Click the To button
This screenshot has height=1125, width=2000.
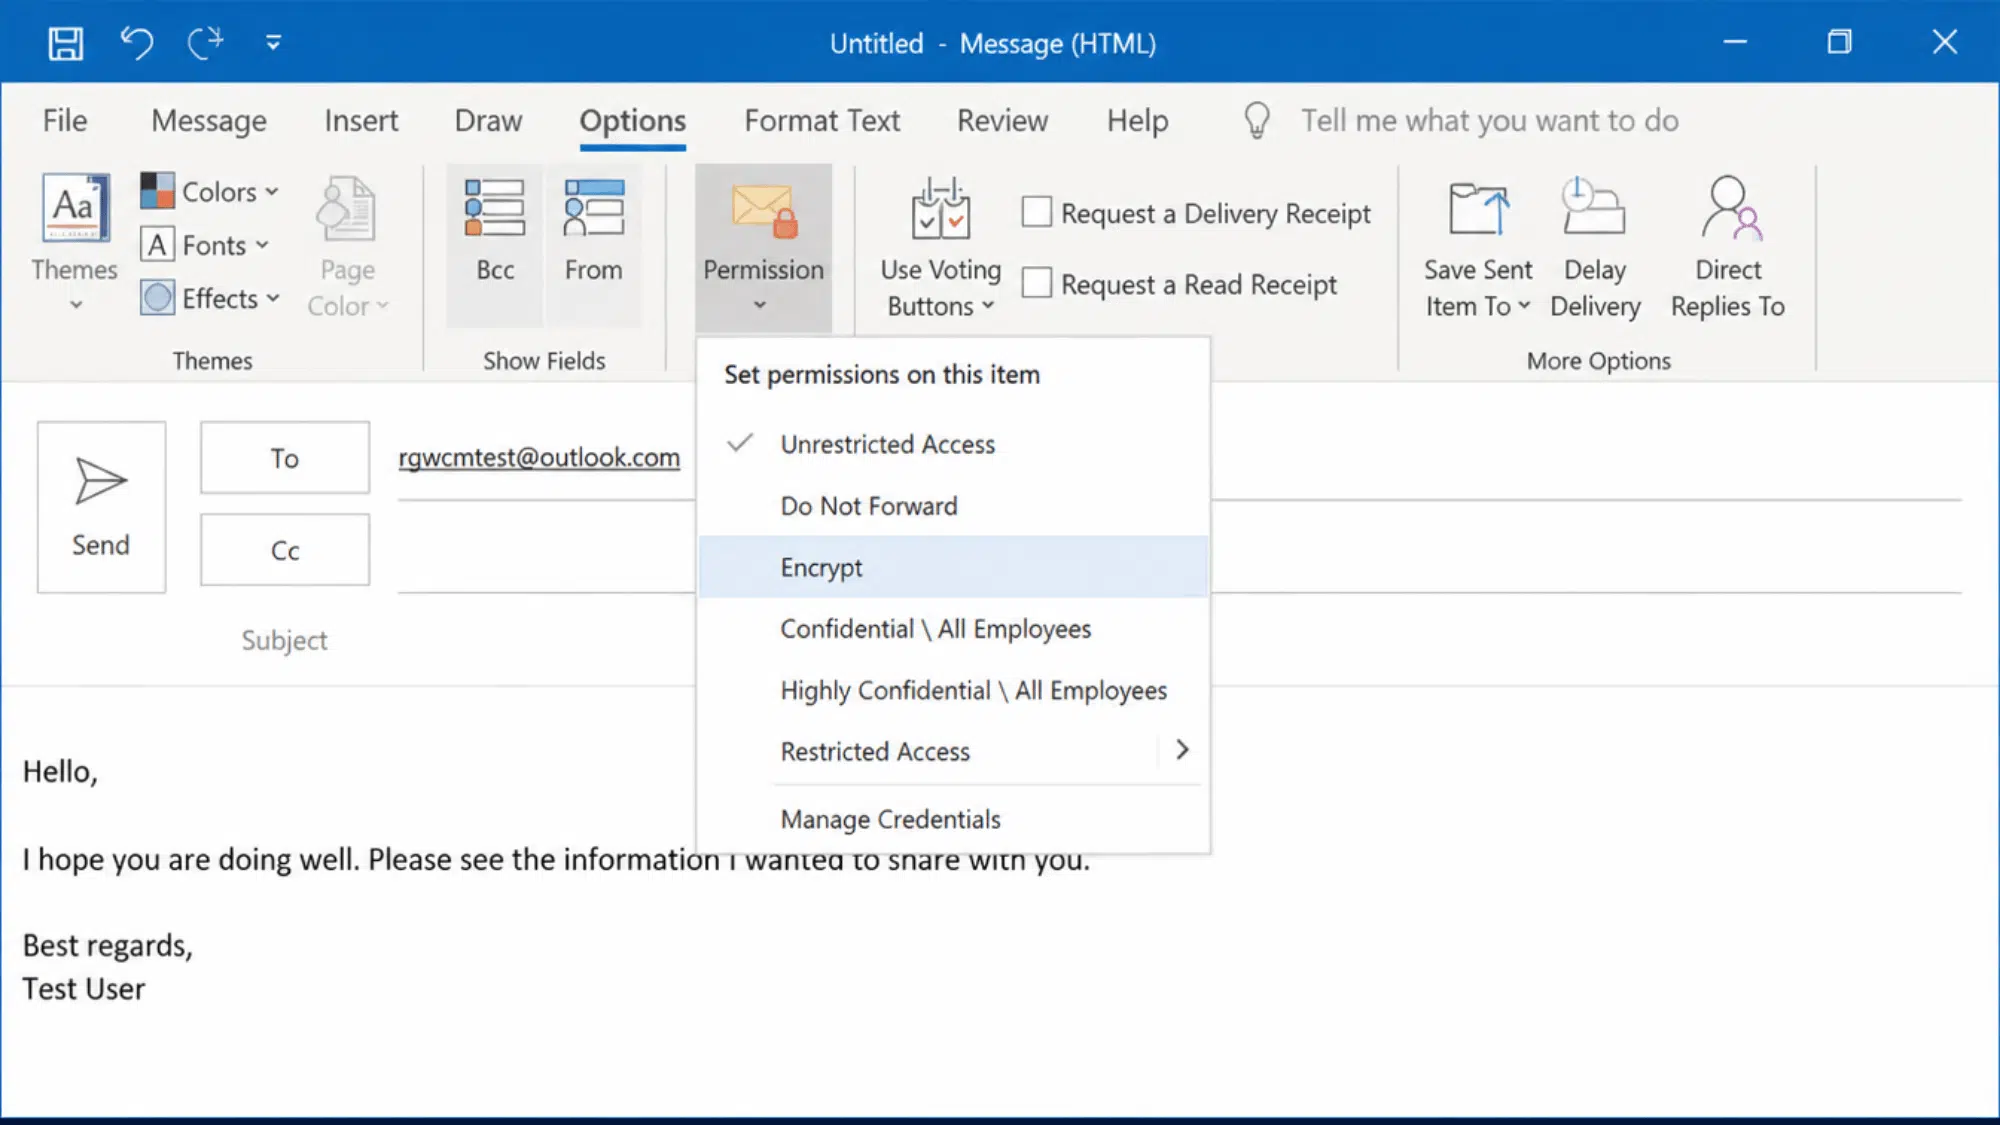click(x=285, y=458)
